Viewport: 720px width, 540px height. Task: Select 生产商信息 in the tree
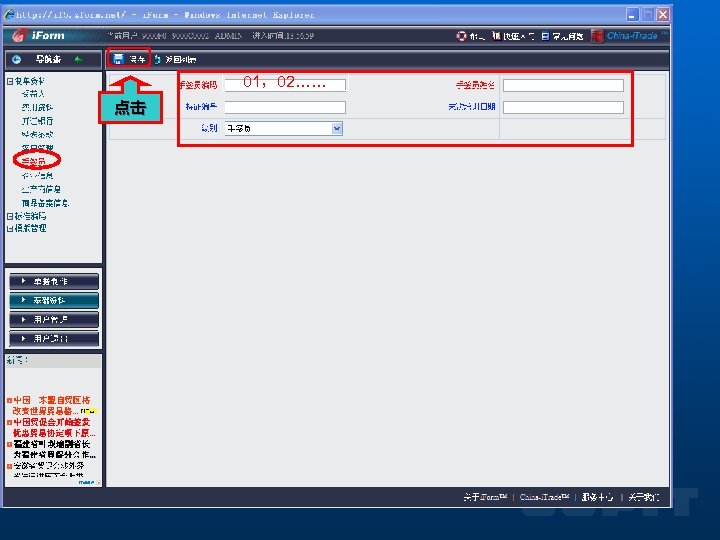pos(41,189)
